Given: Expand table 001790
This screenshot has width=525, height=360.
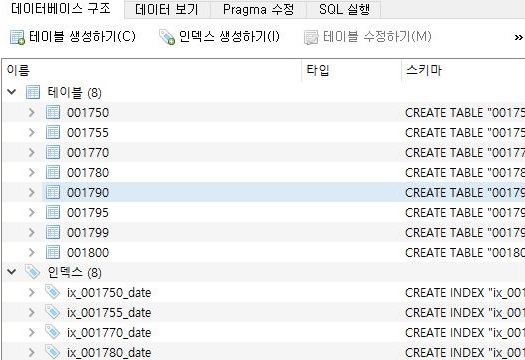Looking at the screenshot, I should (x=31, y=192).
